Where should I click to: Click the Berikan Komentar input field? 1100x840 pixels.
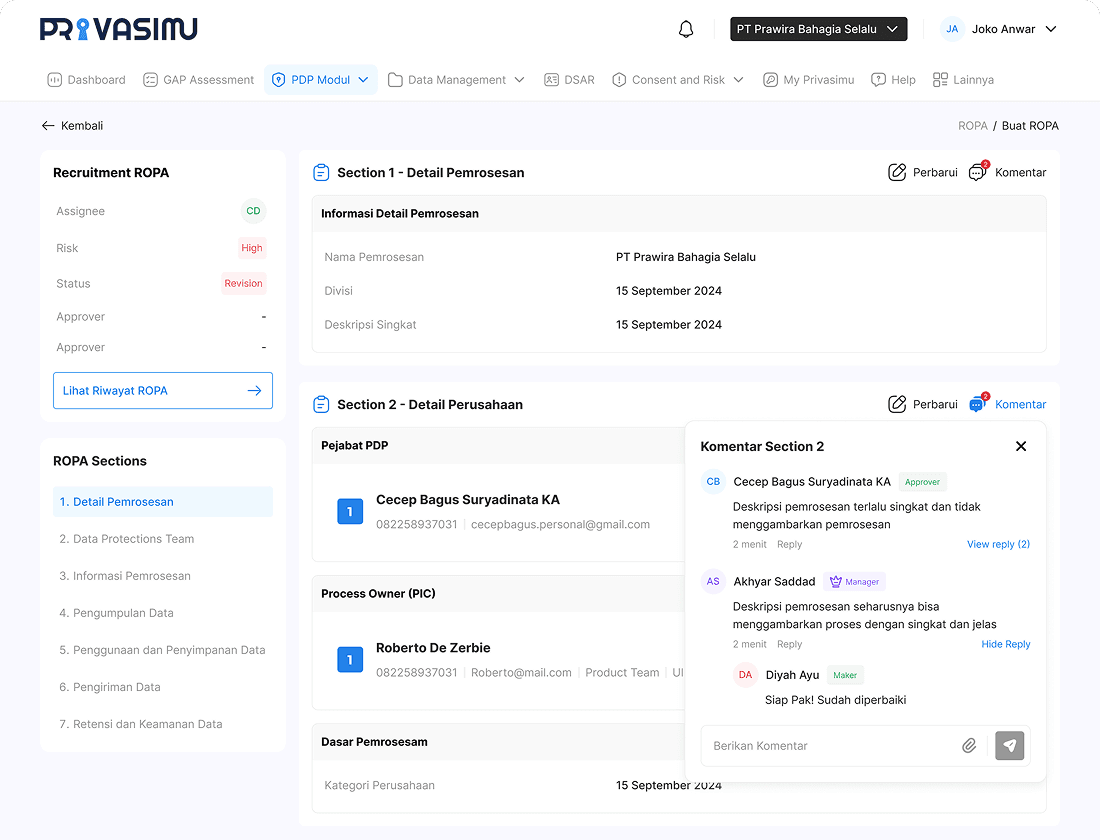click(828, 746)
